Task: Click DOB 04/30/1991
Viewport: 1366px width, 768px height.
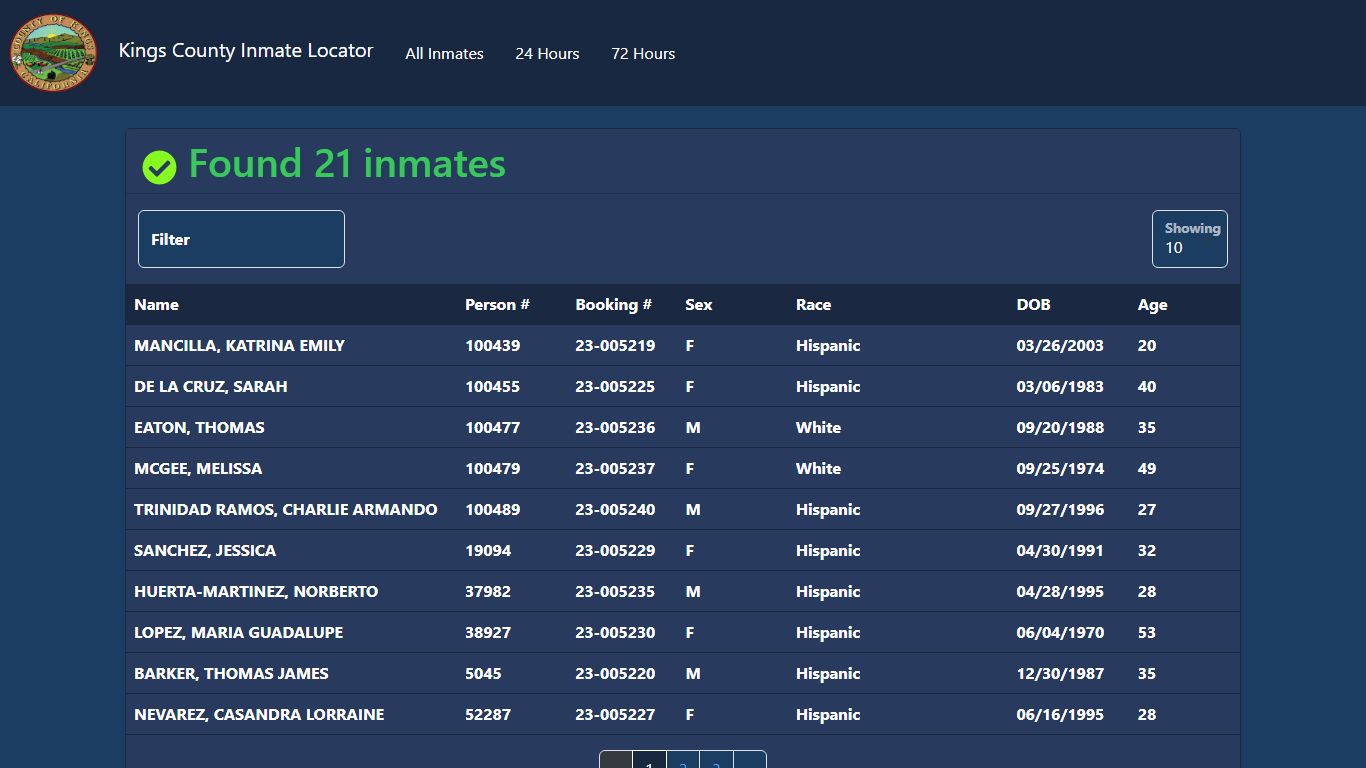Action: coord(1060,551)
